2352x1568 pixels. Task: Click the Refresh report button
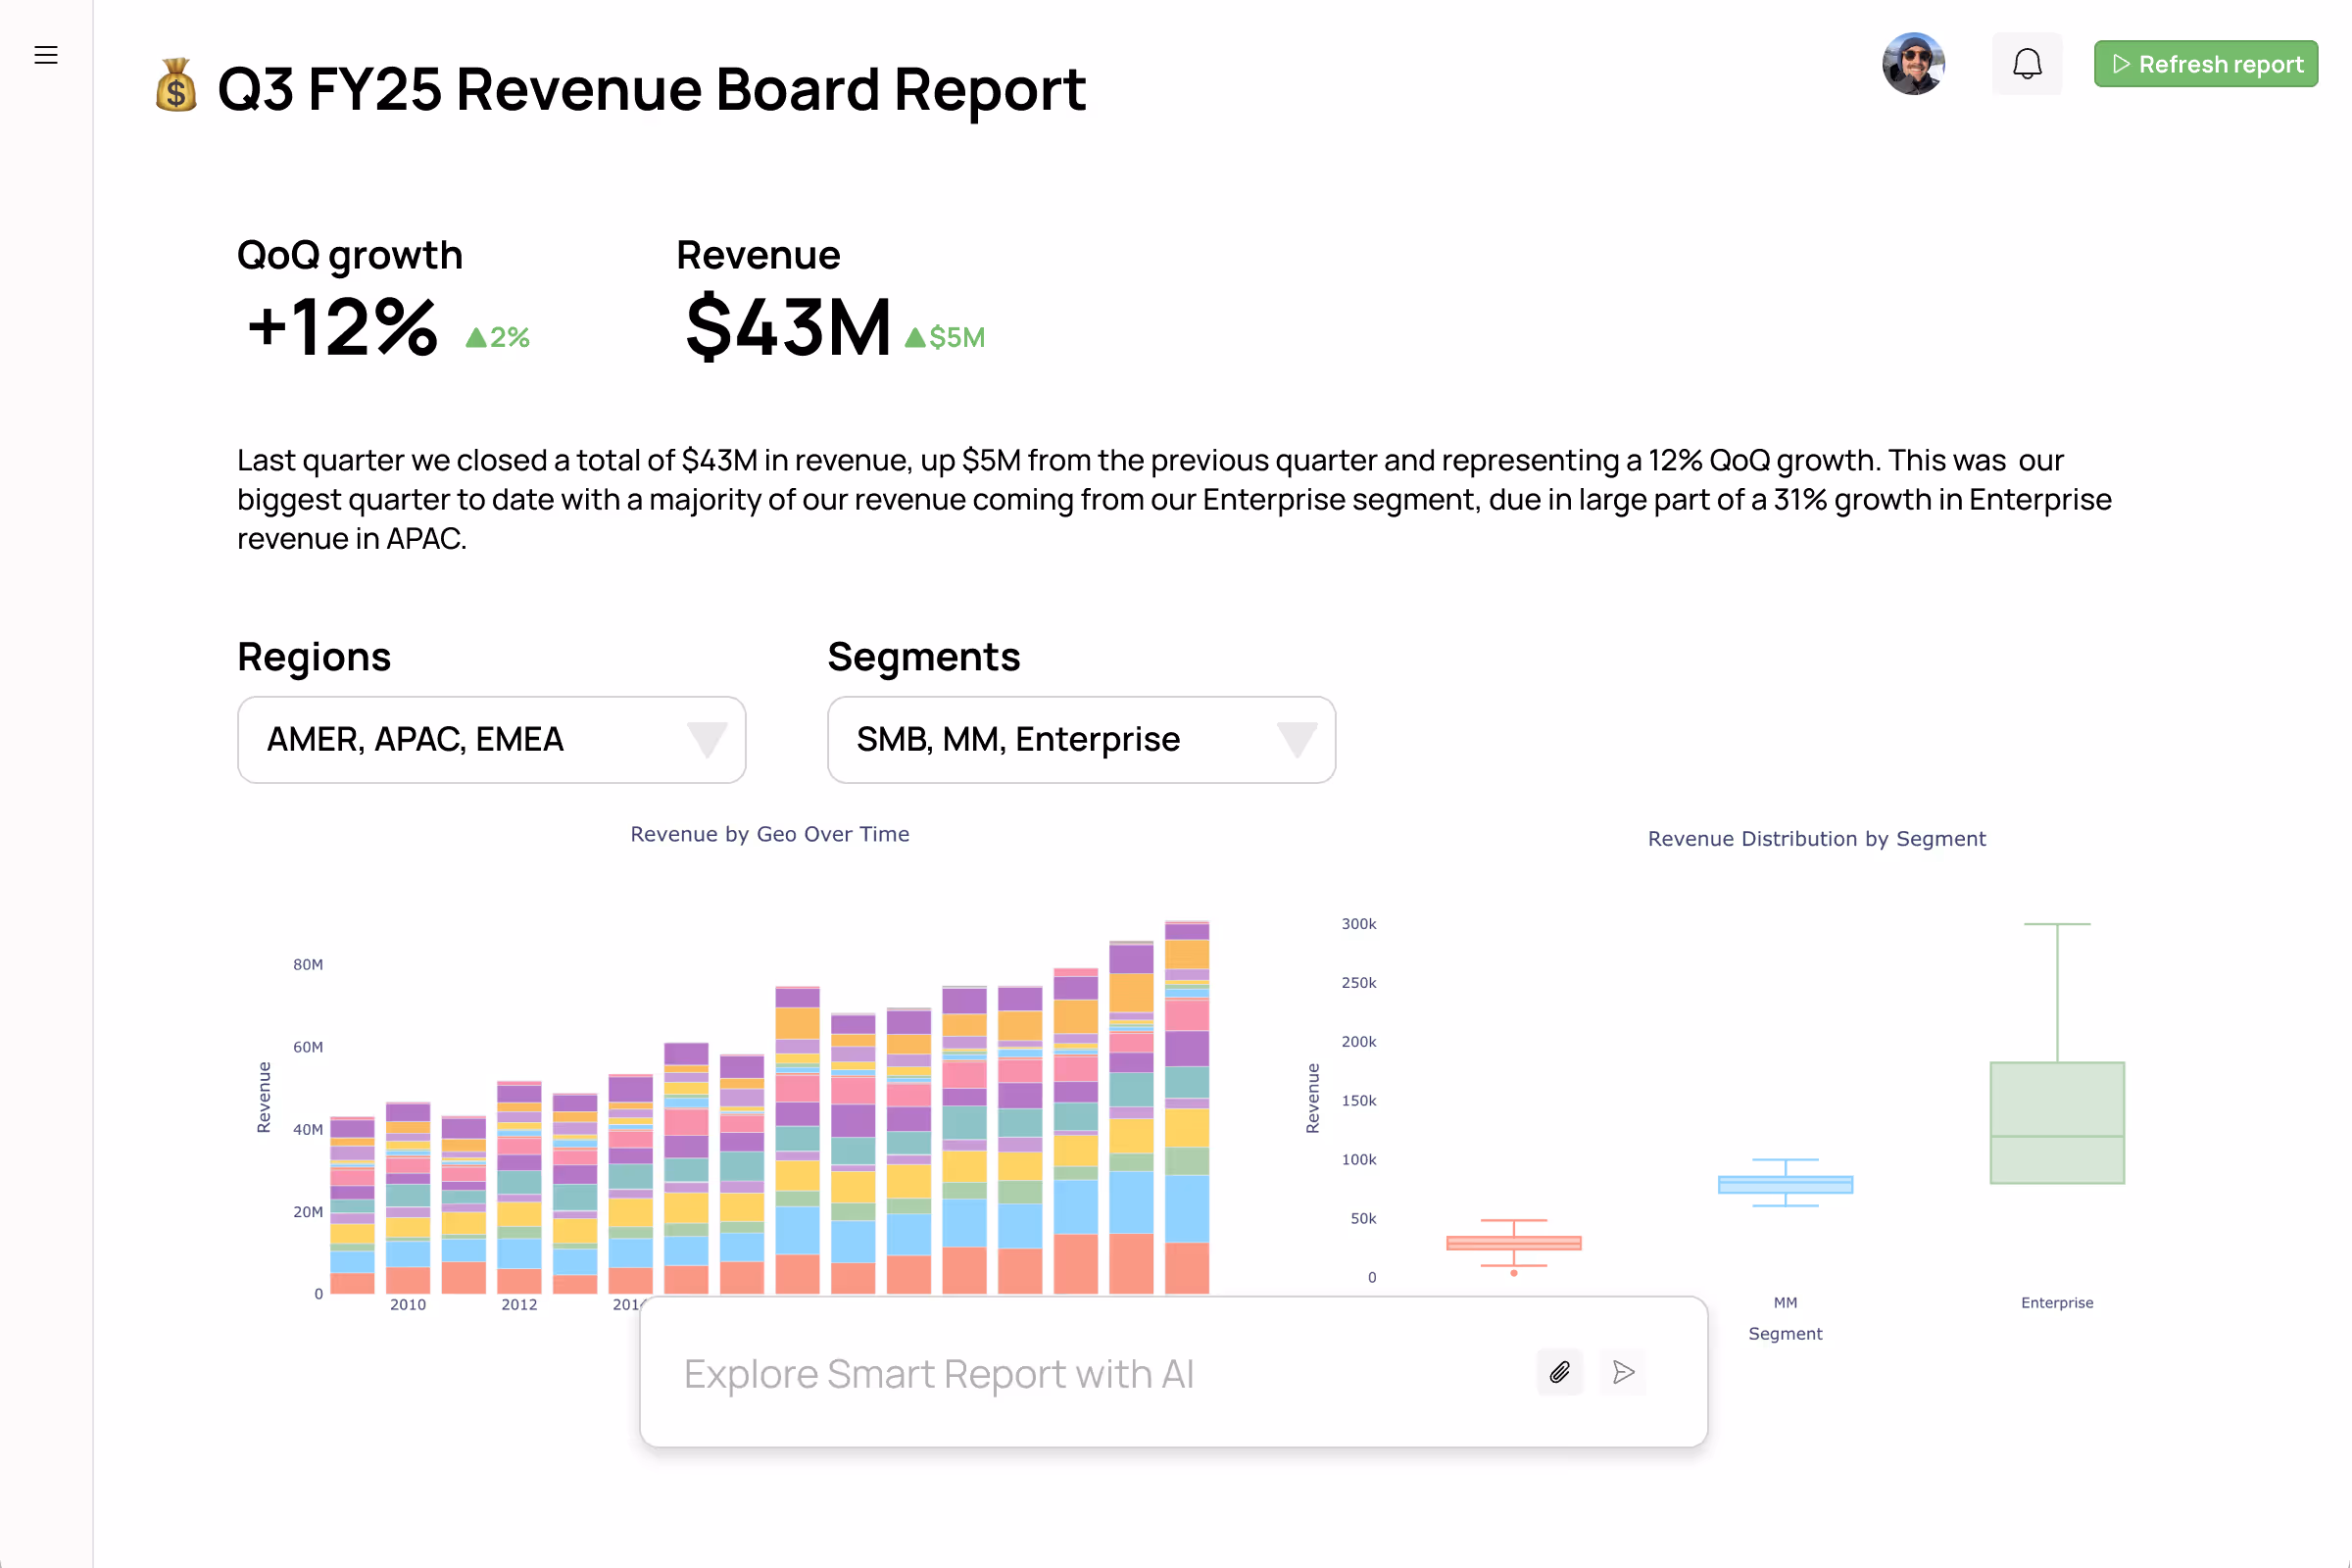point(2206,63)
